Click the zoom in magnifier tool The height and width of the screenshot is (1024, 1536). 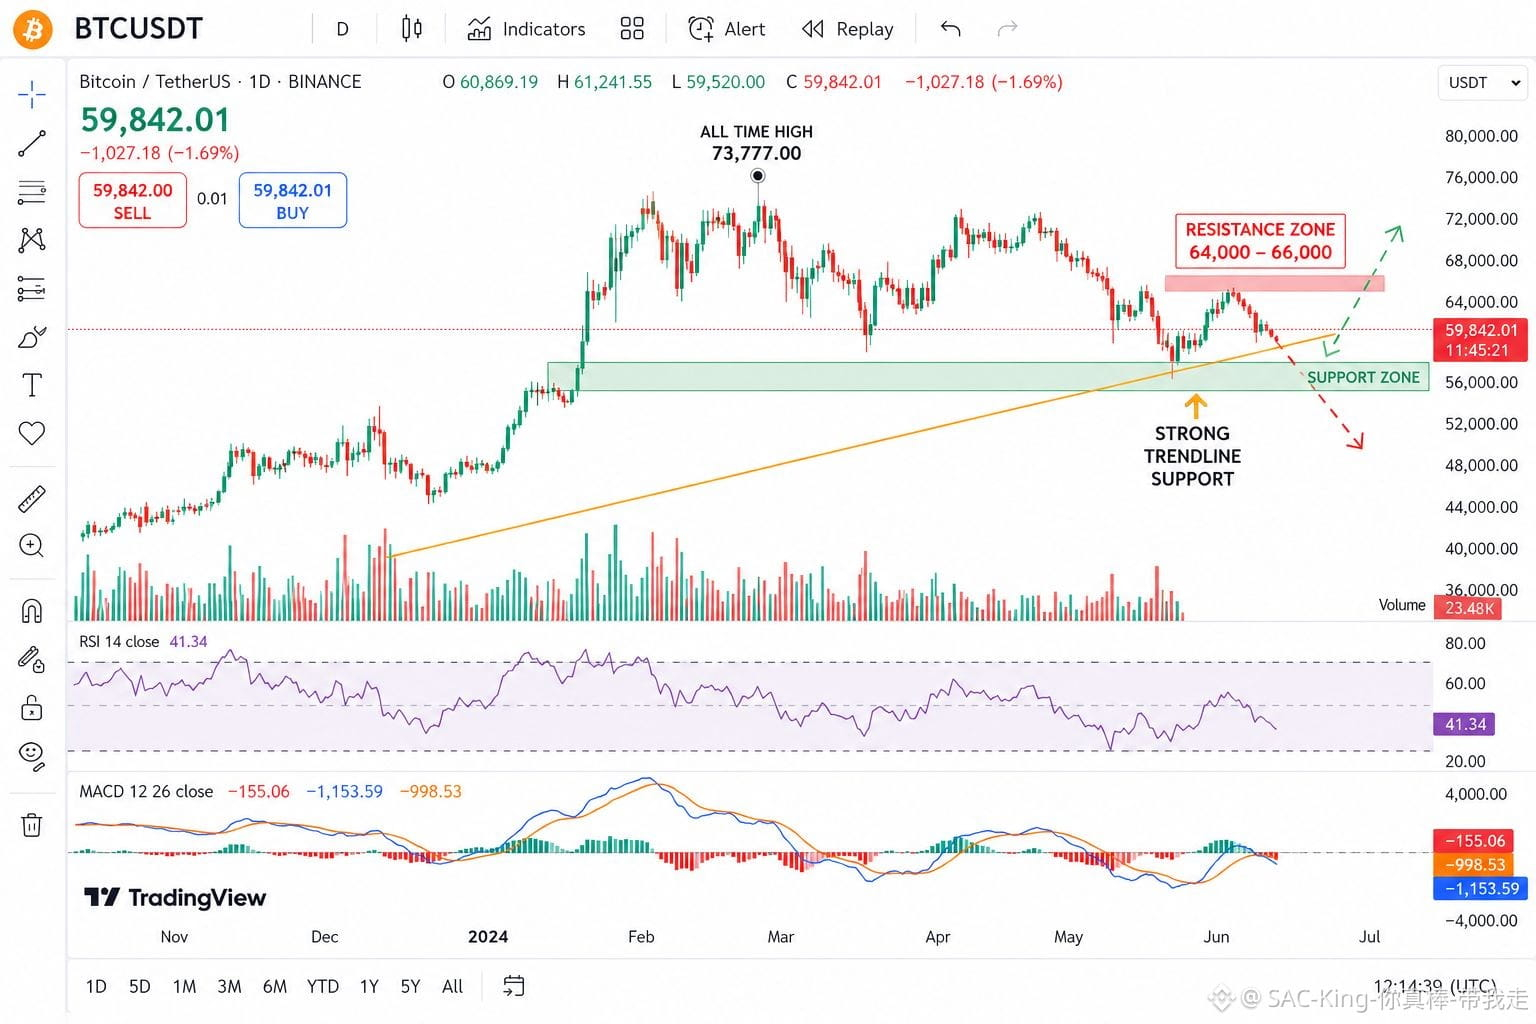point(32,546)
